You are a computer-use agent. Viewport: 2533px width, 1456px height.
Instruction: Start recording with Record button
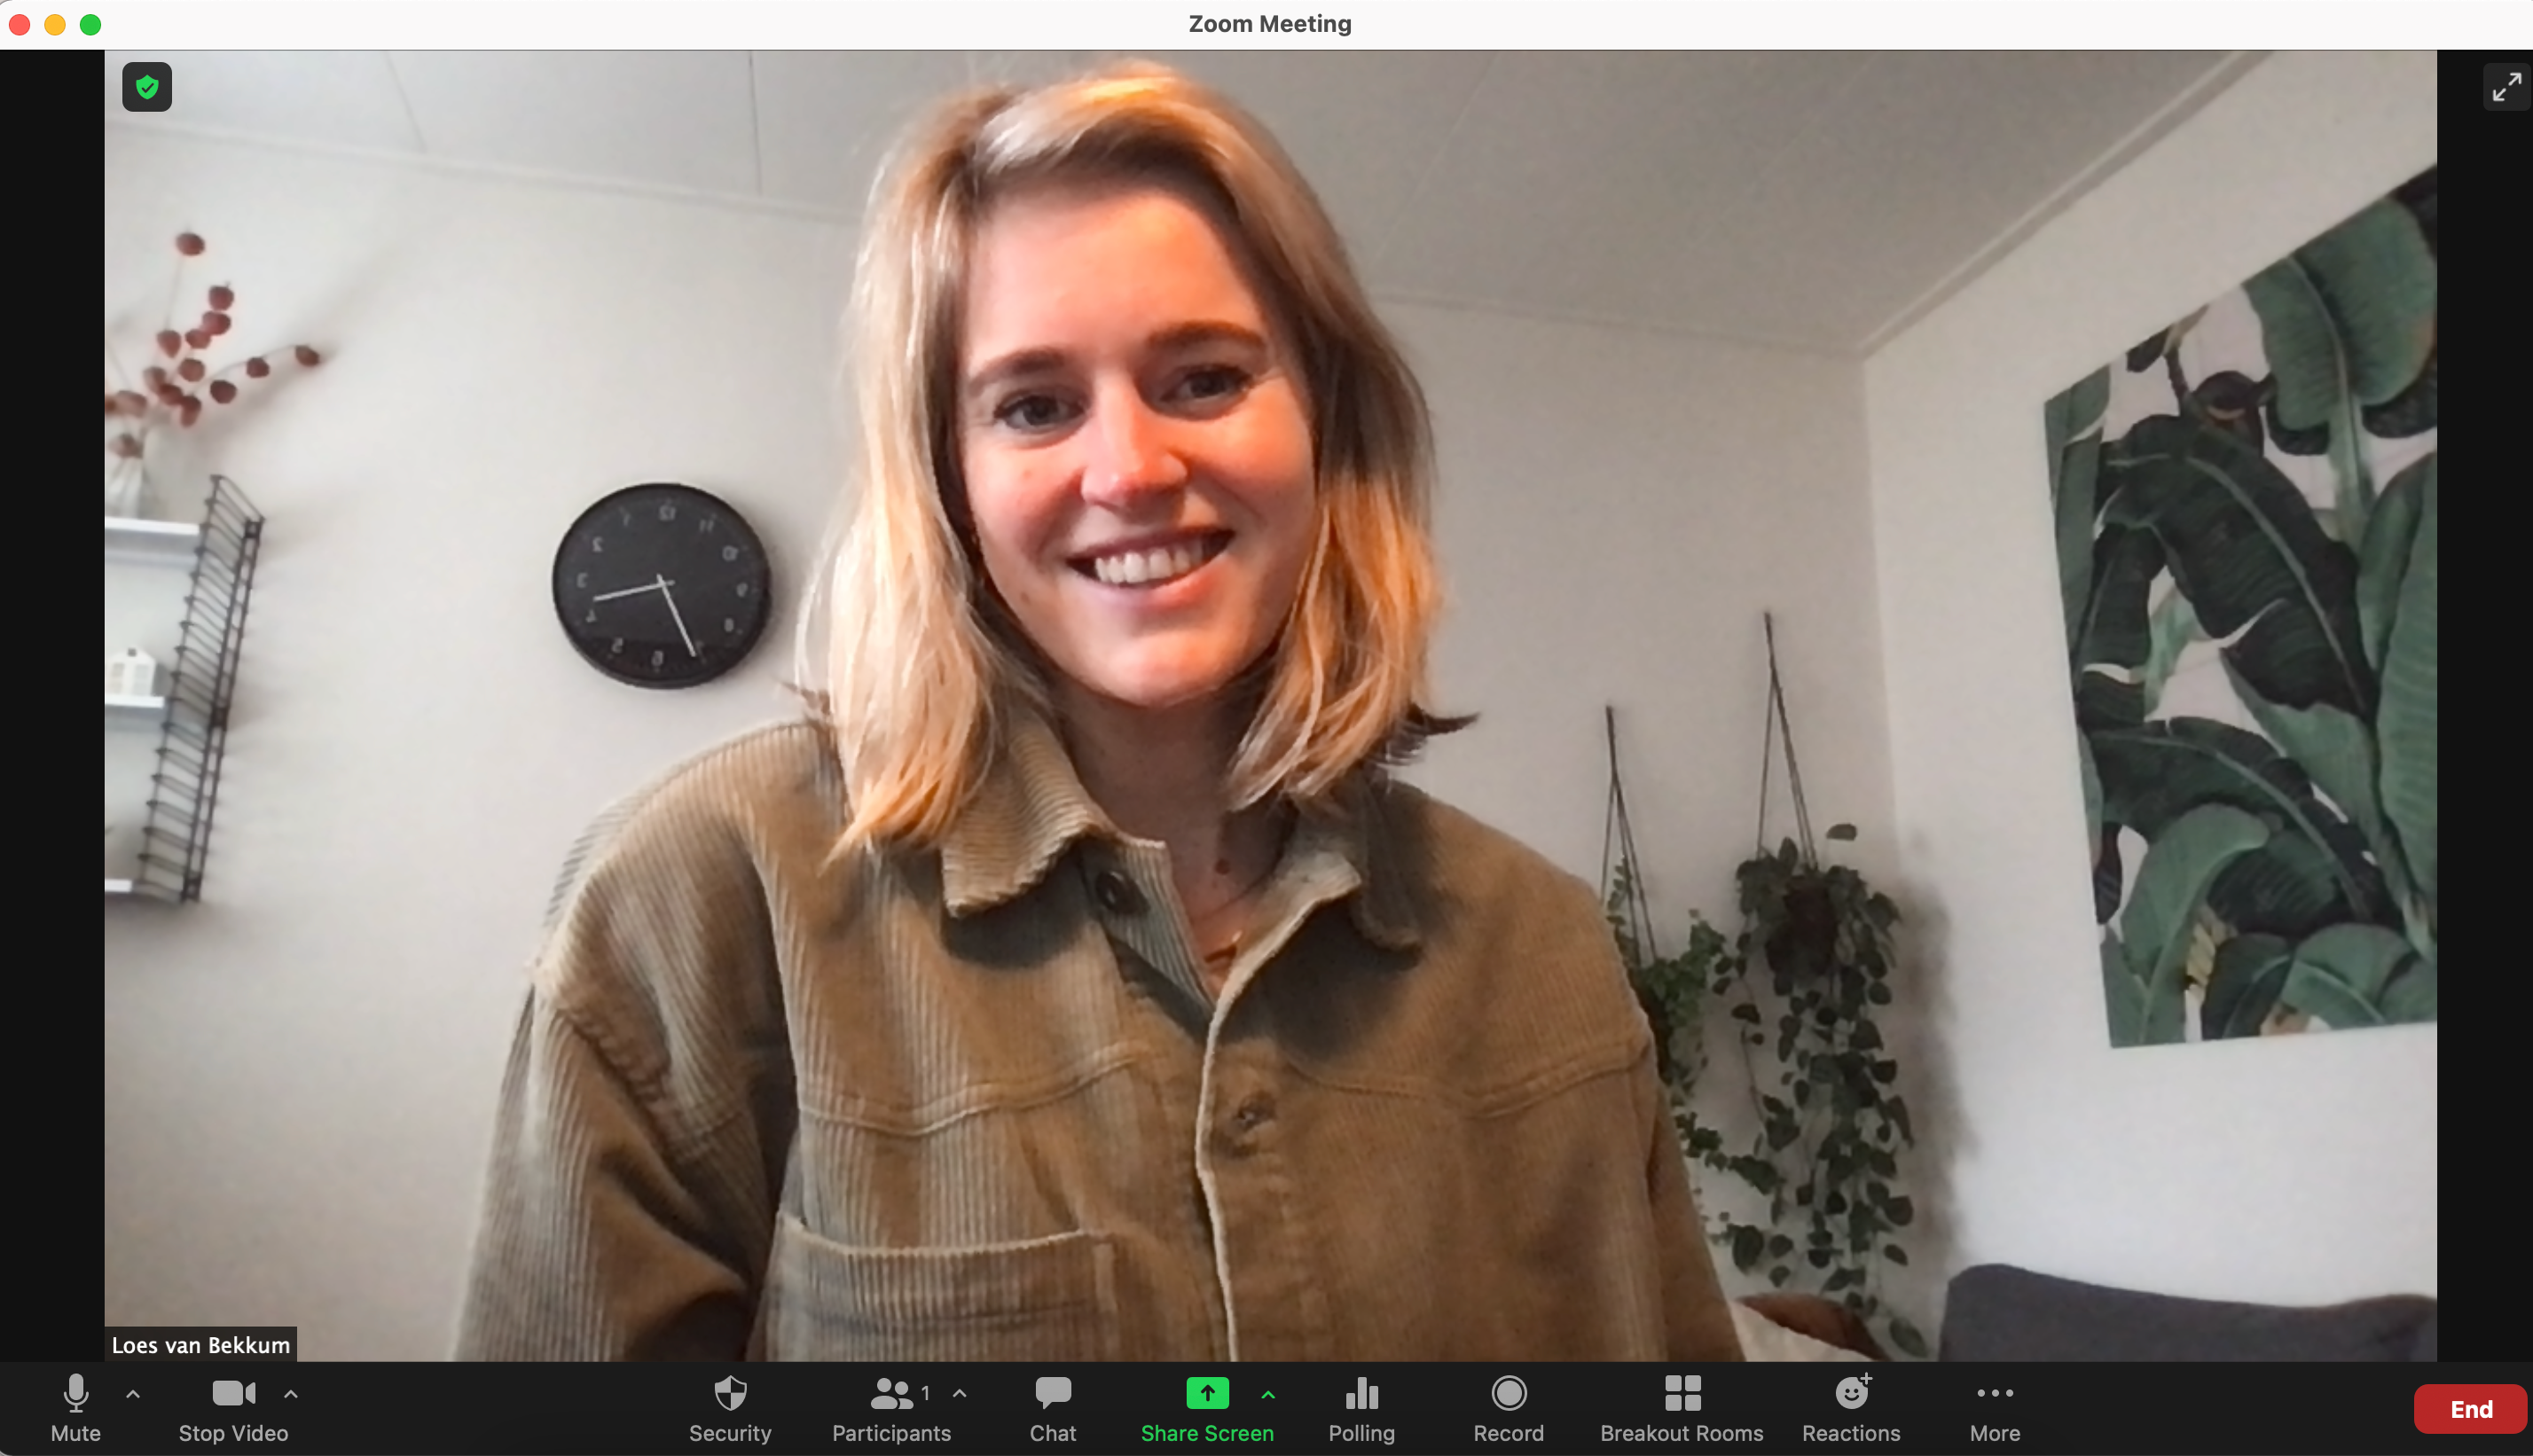tap(1508, 1408)
